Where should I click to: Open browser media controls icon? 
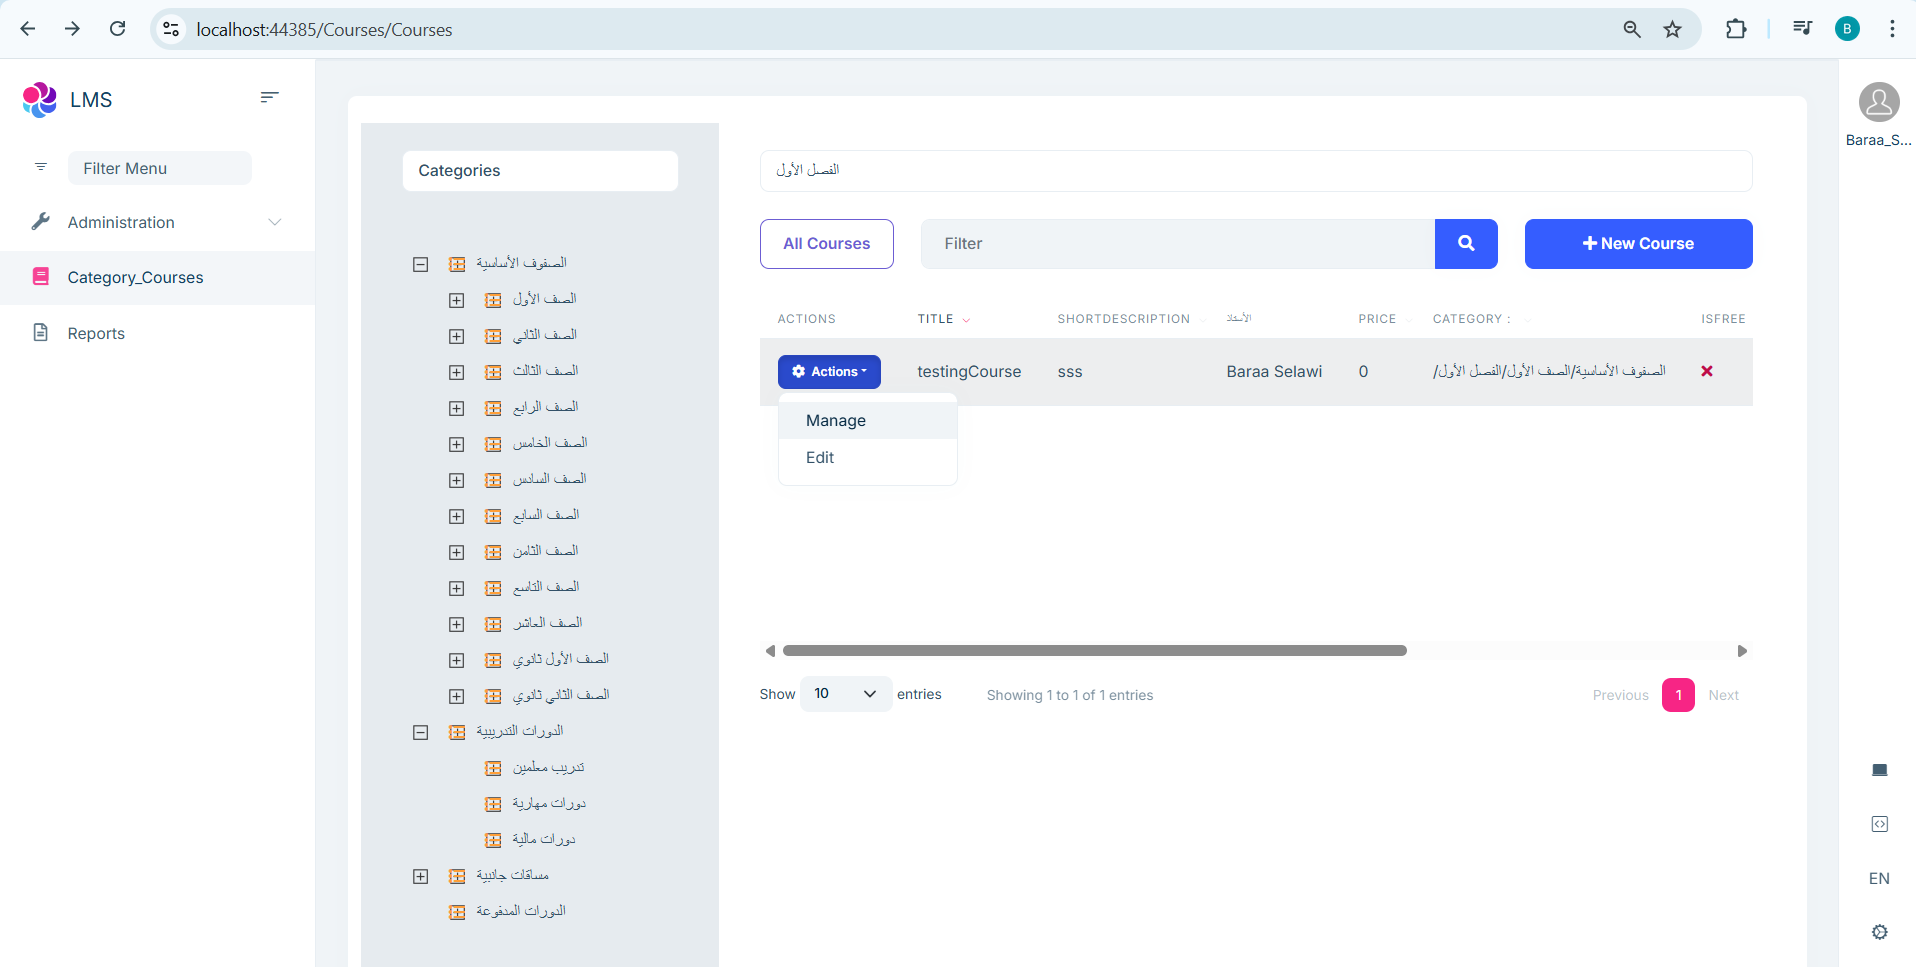(x=1802, y=28)
